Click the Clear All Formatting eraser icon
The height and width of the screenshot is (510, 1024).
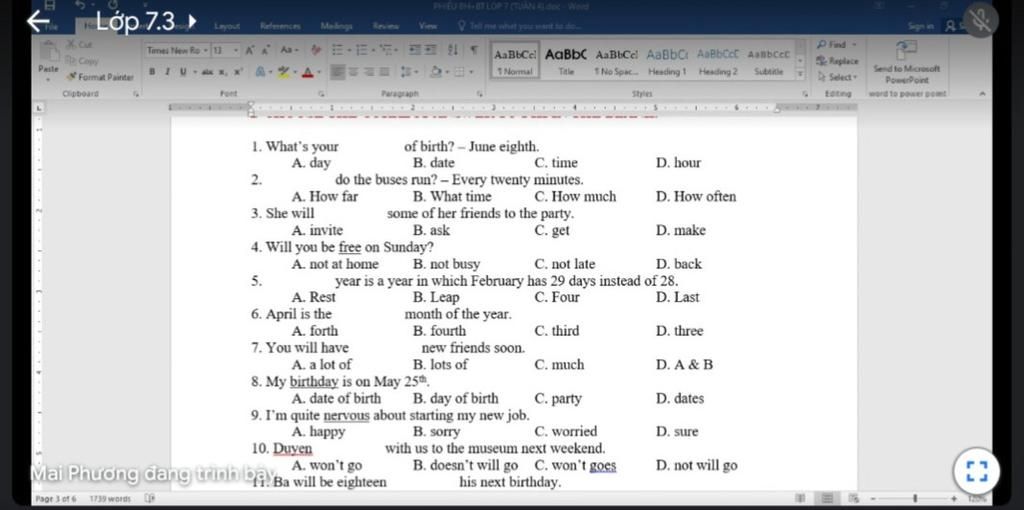click(x=317, y=50)
